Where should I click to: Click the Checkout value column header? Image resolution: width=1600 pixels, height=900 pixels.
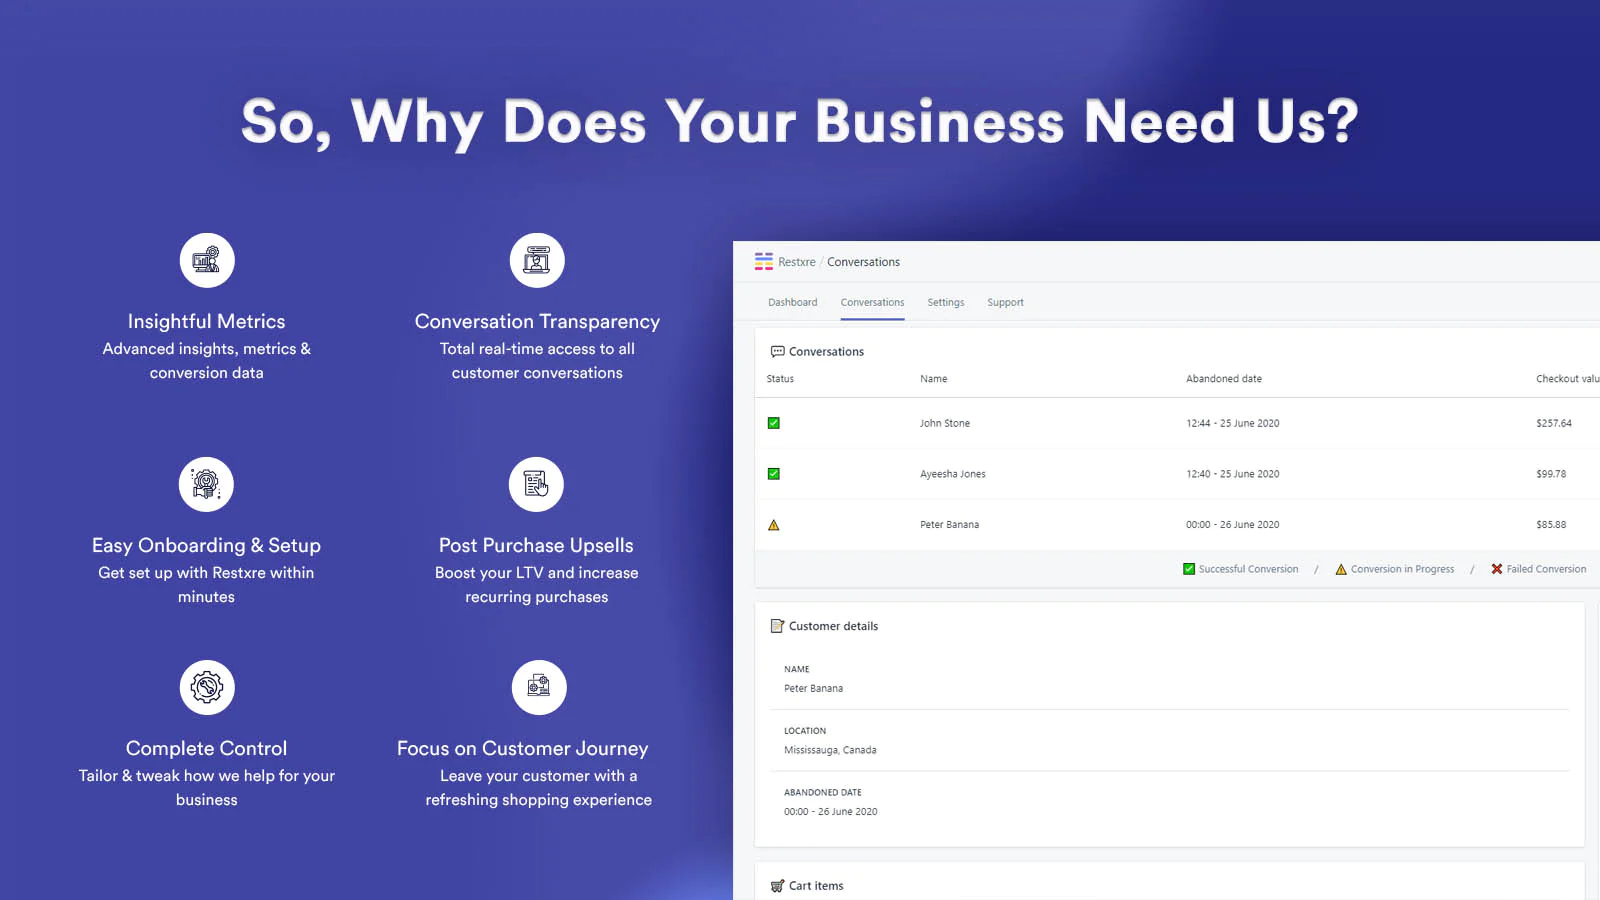point(1568,379)
